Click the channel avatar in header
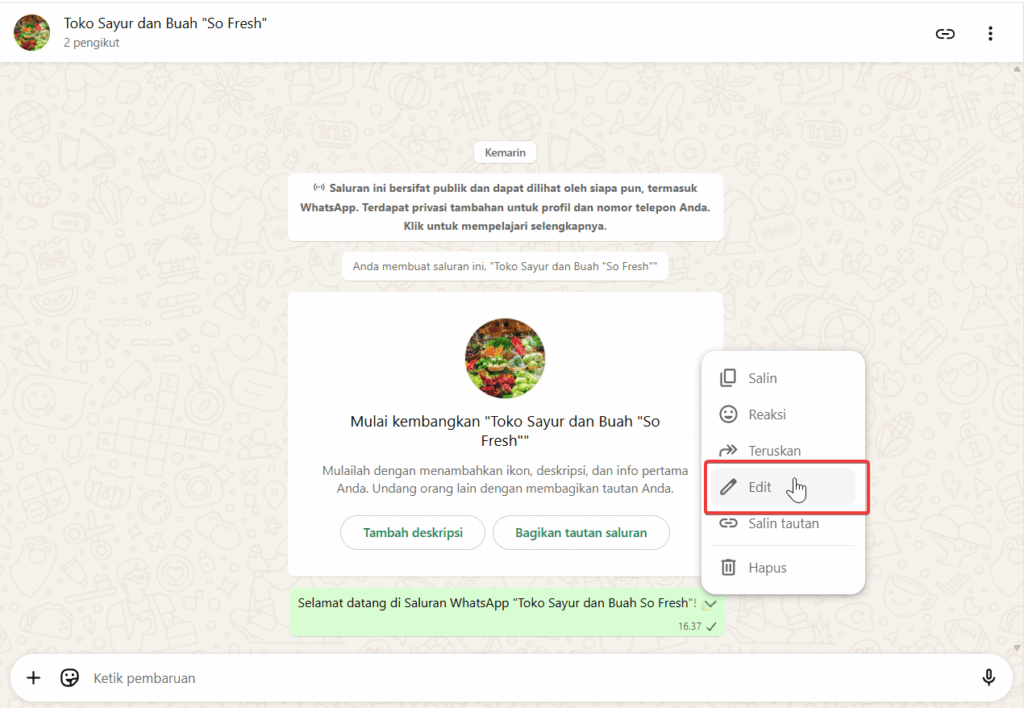The image size is (1024, 708). coord(32,33)
